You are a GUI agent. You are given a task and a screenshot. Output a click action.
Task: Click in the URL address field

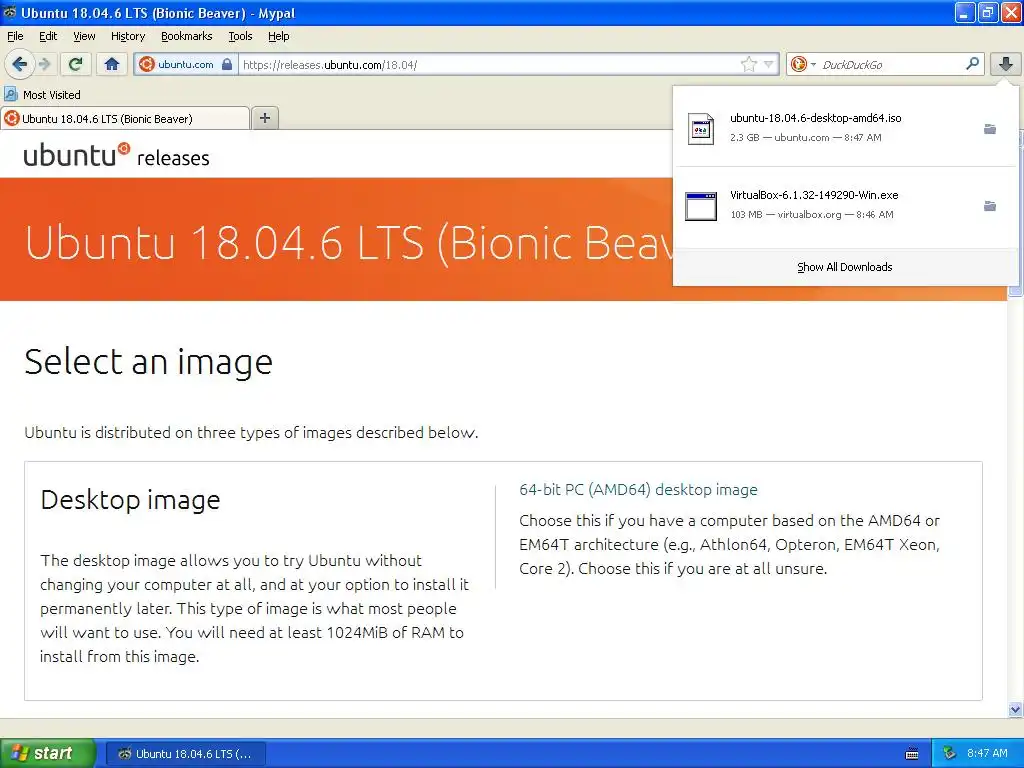[488, 64]
